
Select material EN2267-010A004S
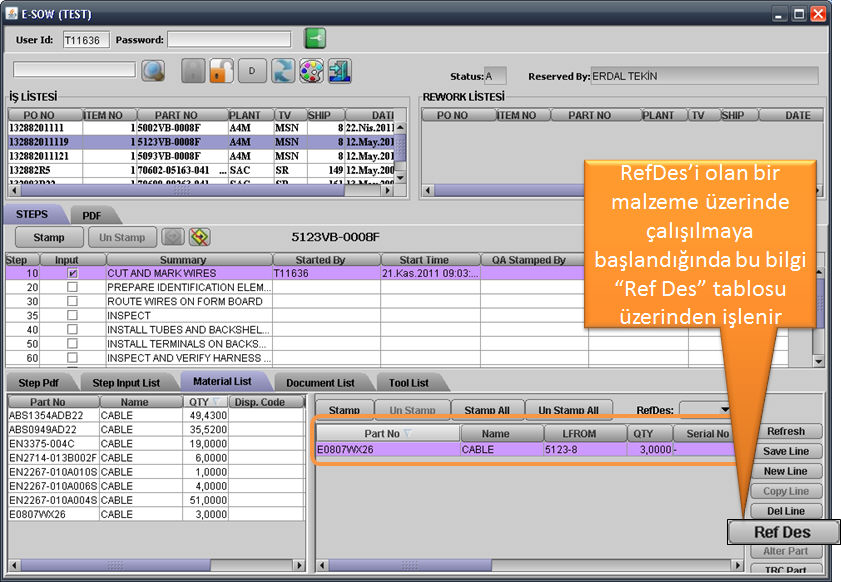tap(156, 500)
